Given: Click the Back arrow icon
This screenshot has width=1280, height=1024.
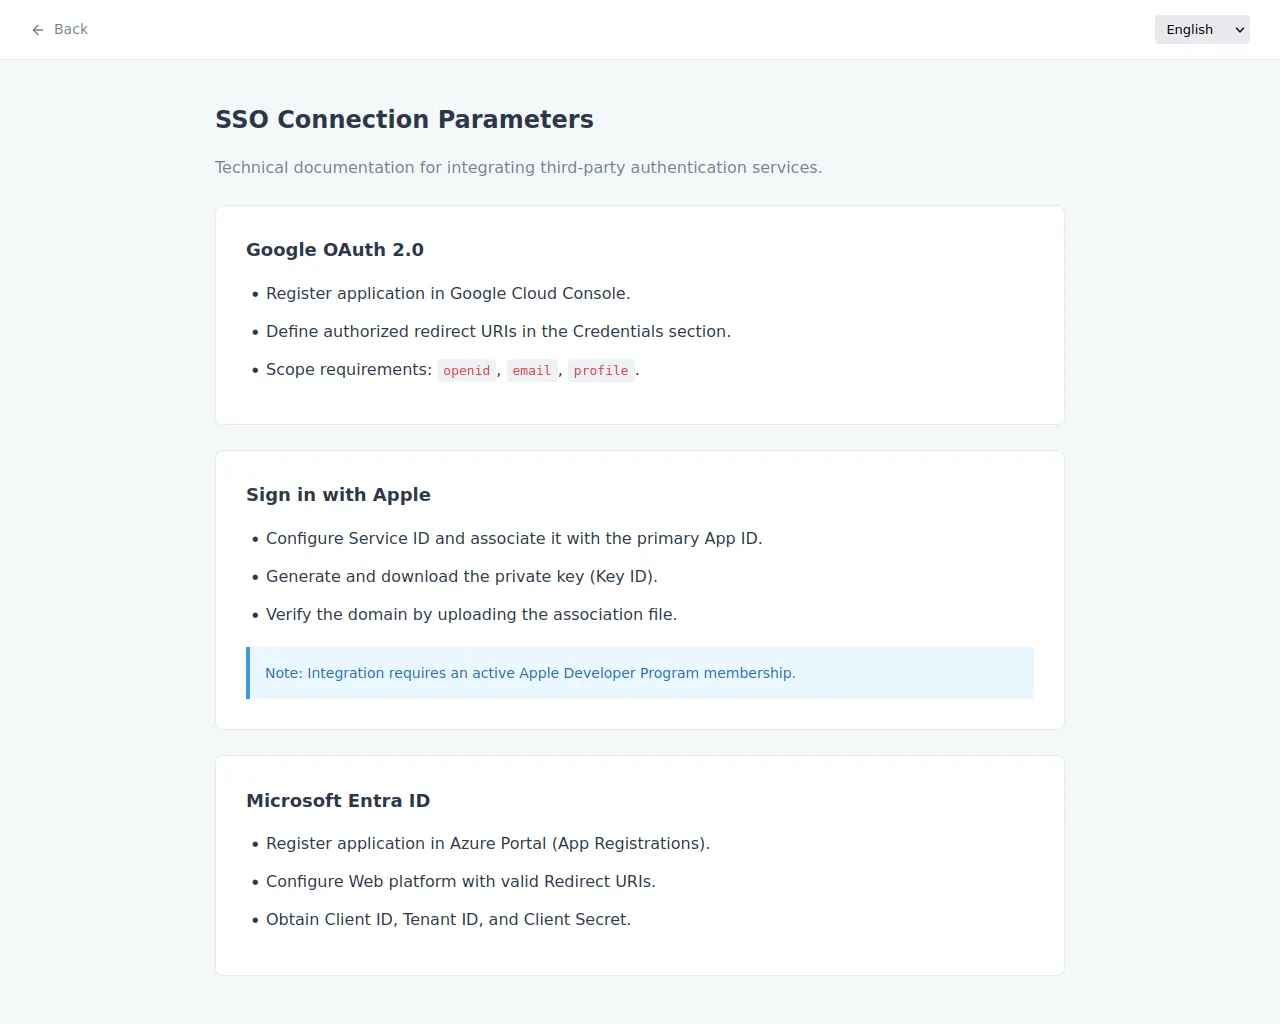Looking at the screenshot, I should pyautogui.click(x=38, y=30).
